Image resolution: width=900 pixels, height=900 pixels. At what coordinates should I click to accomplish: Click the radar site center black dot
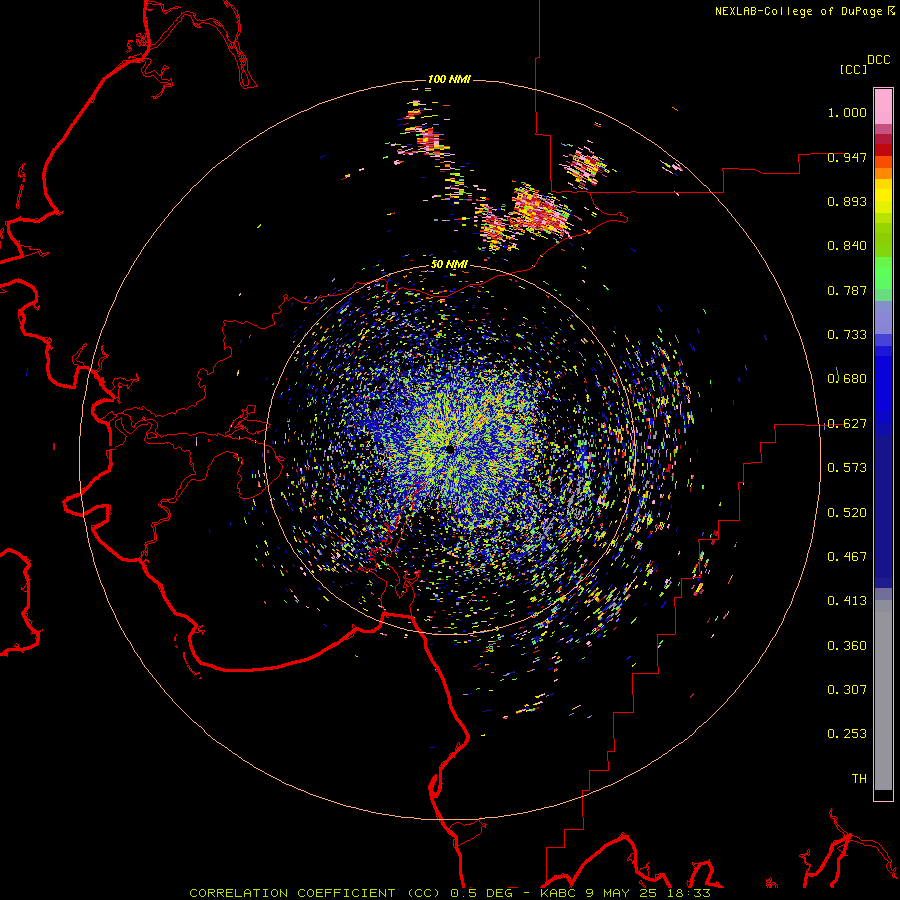pyautogui.click(x=450, y=449)
